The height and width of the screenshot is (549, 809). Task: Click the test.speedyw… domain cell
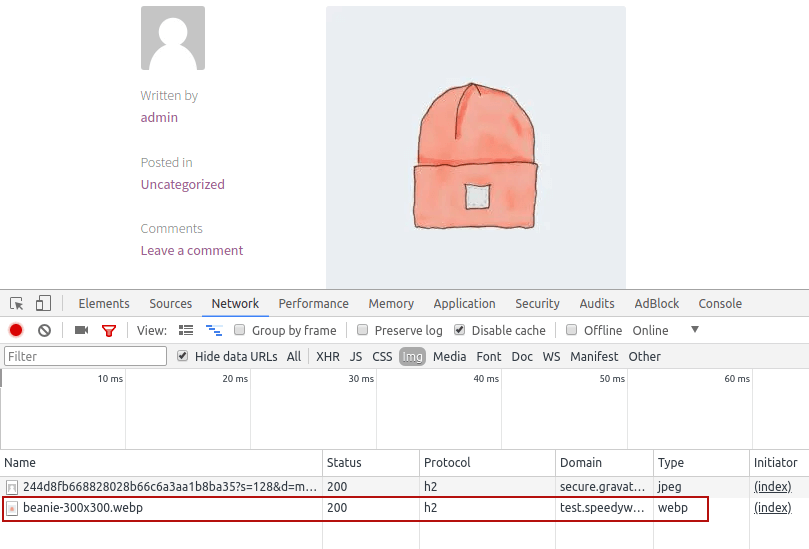point(602,508)
